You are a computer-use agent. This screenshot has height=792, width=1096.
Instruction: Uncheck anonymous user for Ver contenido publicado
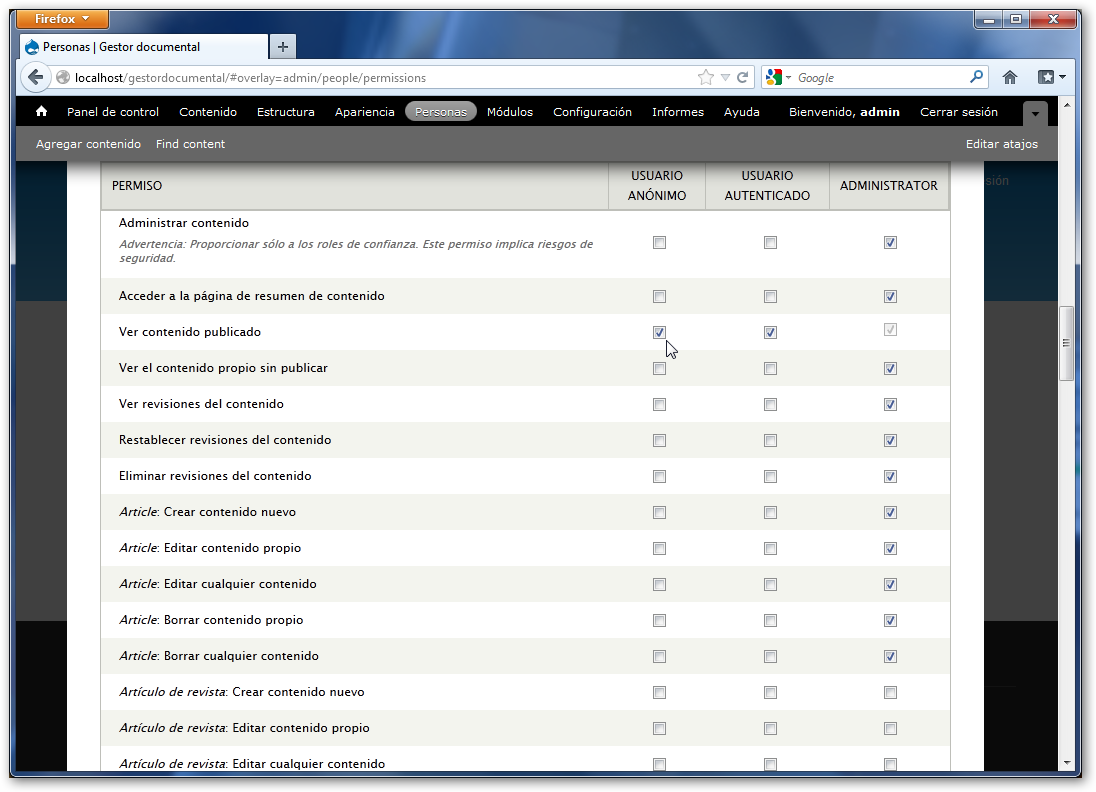pos(659,332)
